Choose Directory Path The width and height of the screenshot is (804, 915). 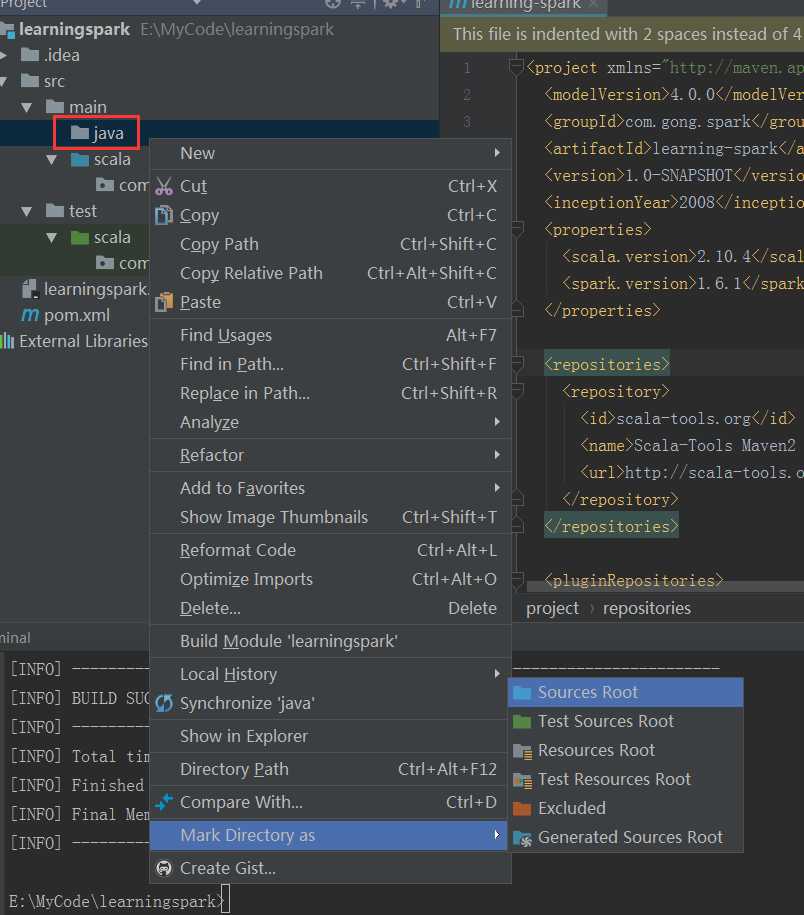[331, 770]
